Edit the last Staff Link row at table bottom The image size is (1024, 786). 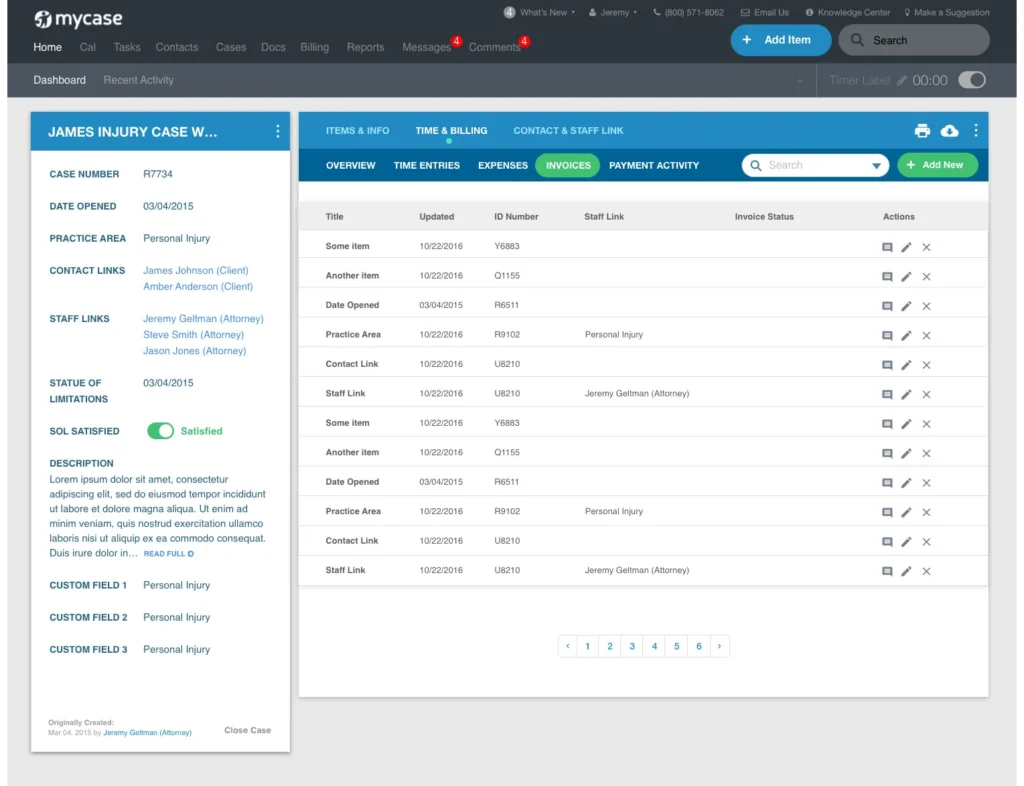tap(906, 571)
